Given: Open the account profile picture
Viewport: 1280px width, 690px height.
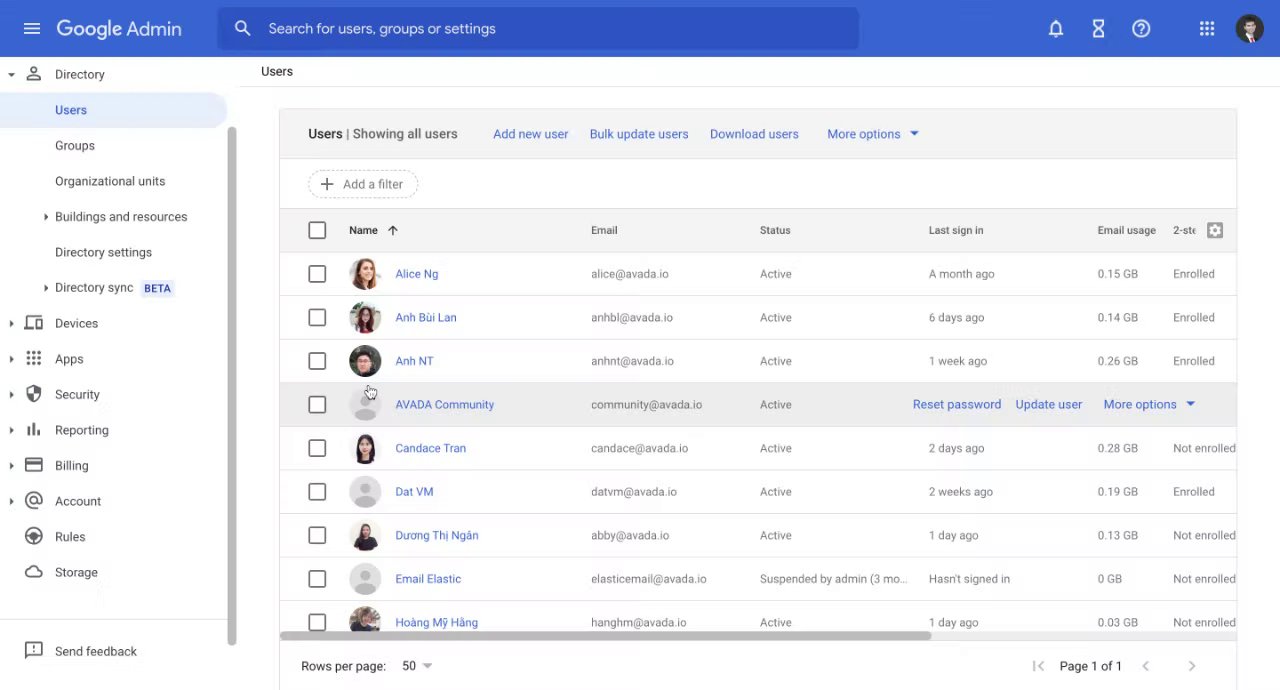Looking at the screenshot, I should [x=1250, y=29].
